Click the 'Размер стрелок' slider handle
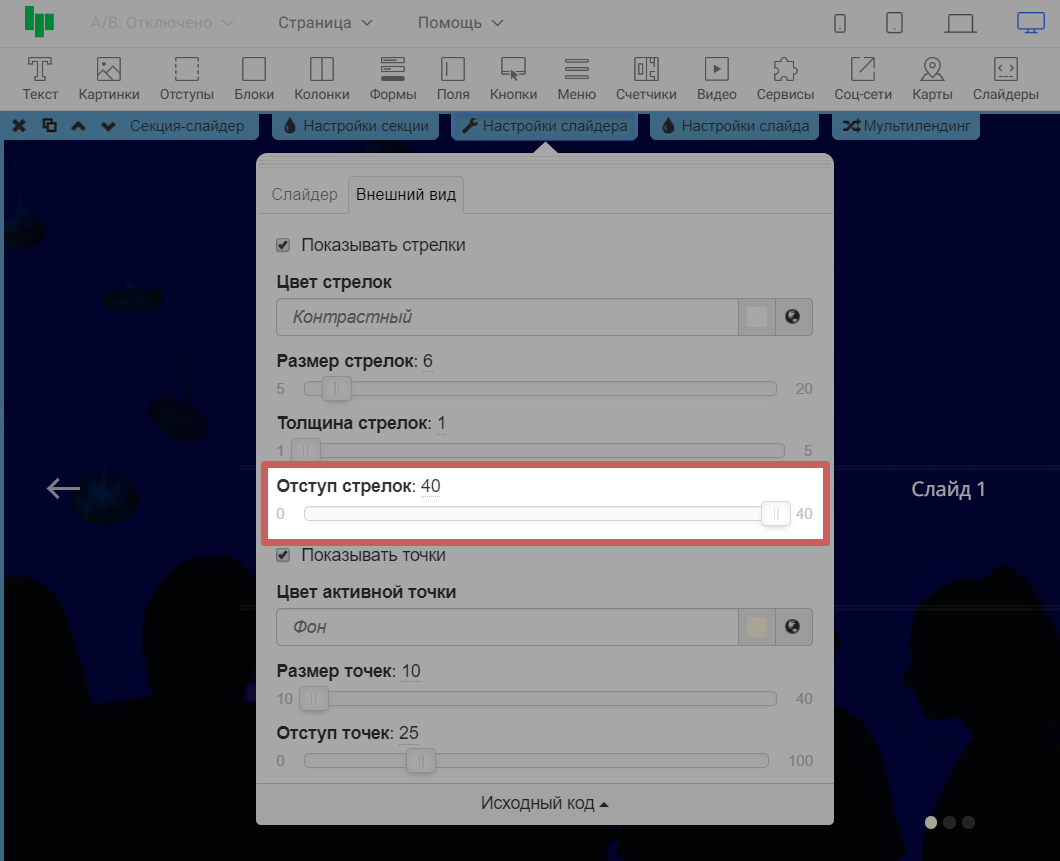 336,389
